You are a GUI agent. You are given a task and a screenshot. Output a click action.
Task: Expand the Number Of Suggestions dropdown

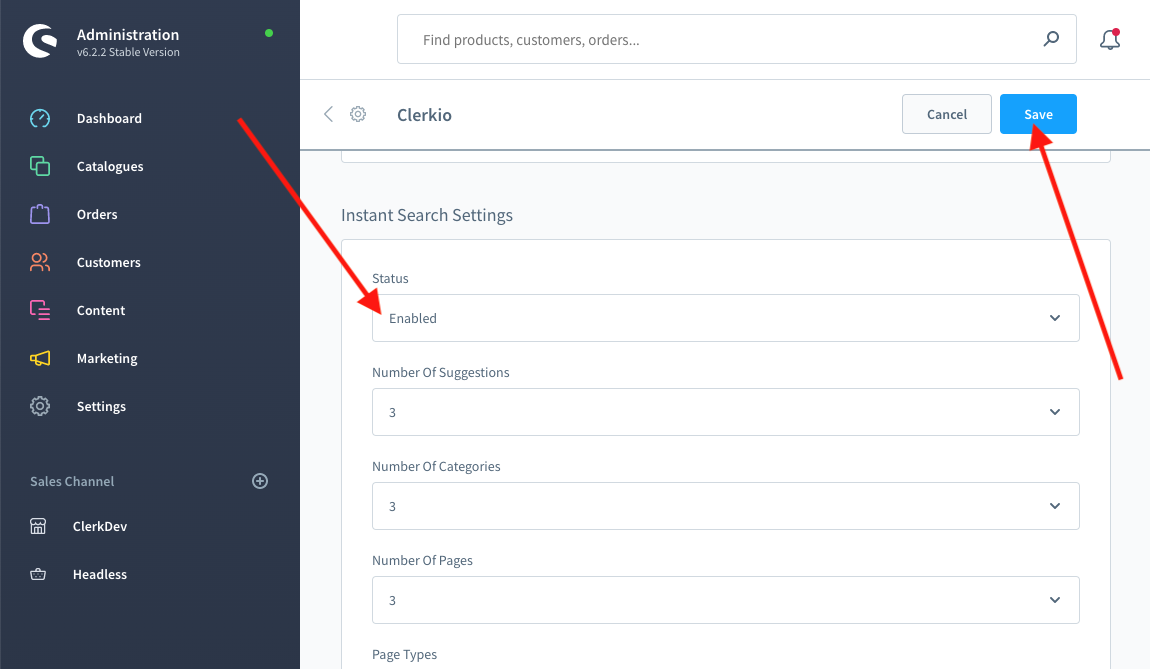coord(725,412)
